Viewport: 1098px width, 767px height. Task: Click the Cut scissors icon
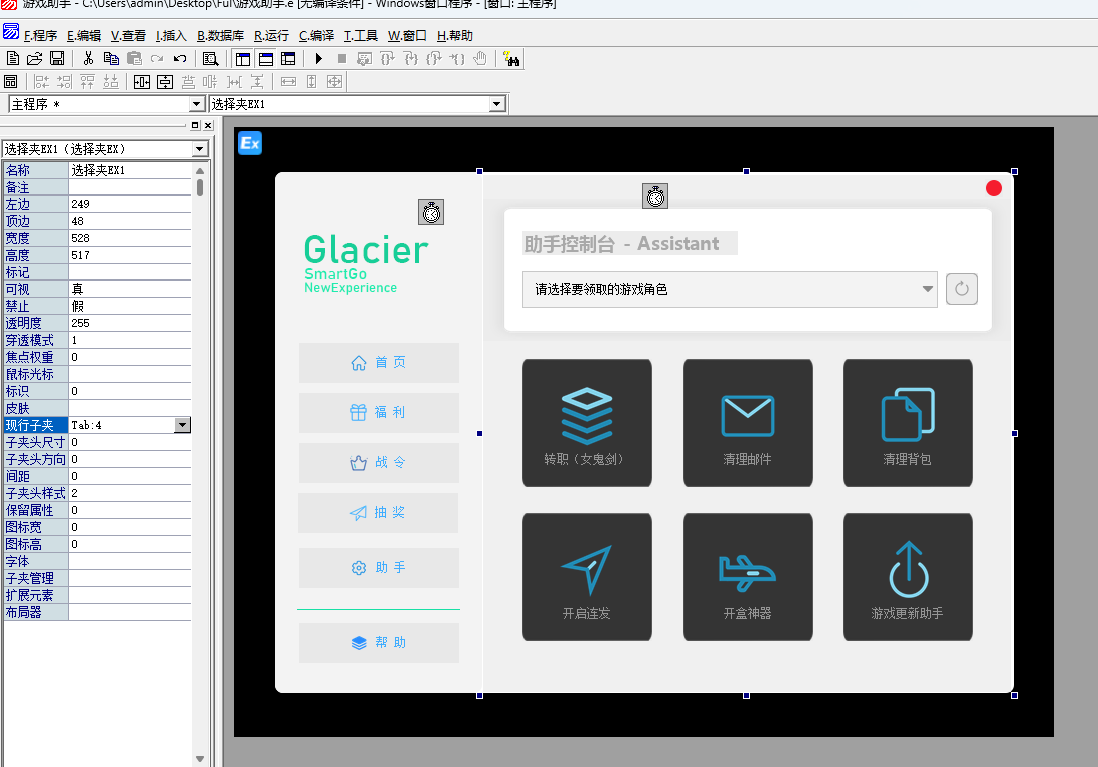coord(88,59)
